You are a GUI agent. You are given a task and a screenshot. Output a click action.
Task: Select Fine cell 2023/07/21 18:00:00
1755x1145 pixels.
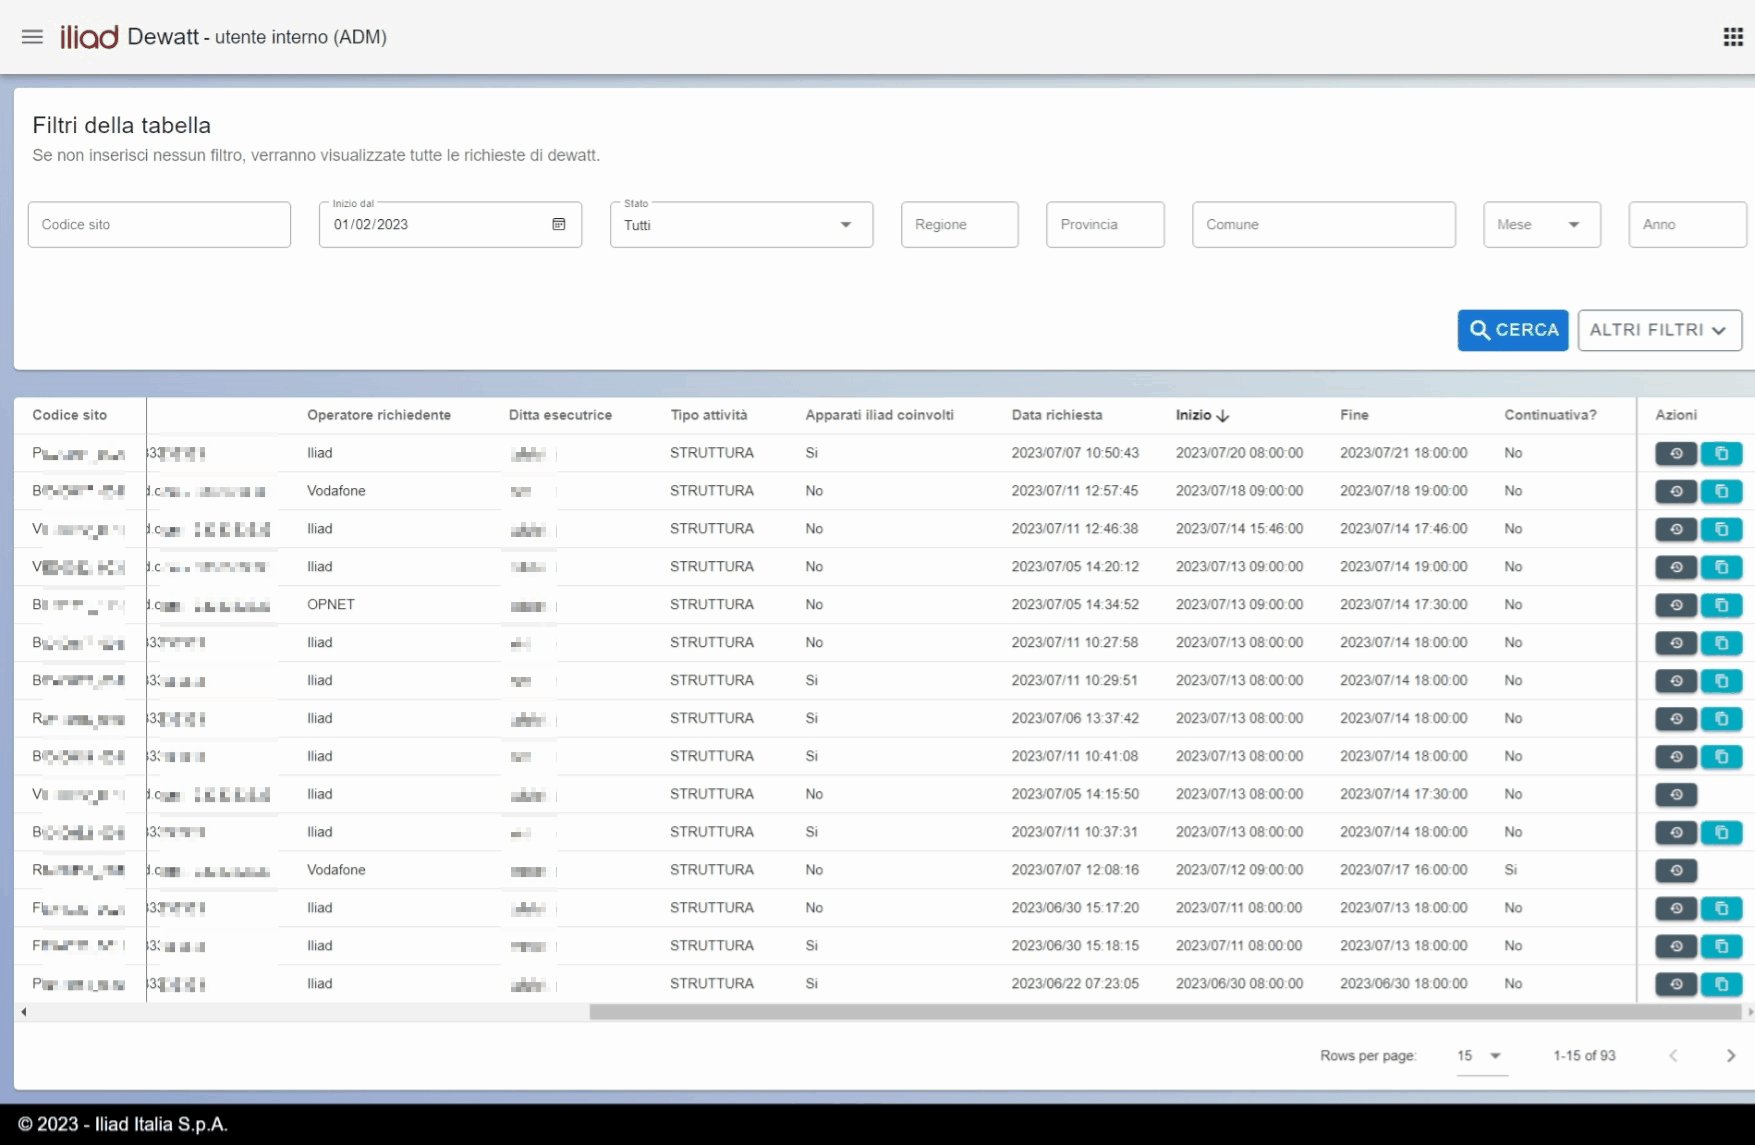pos(1403,453)
